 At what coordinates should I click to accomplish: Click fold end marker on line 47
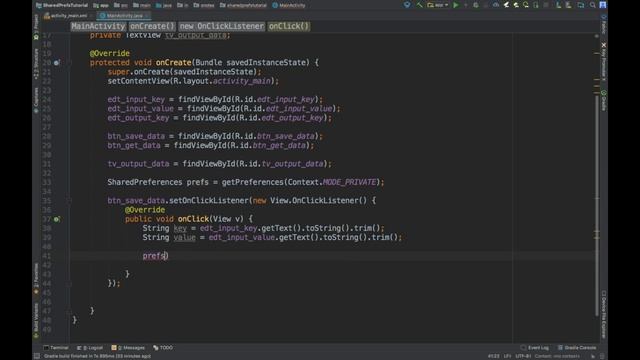(x=69, y=311)
